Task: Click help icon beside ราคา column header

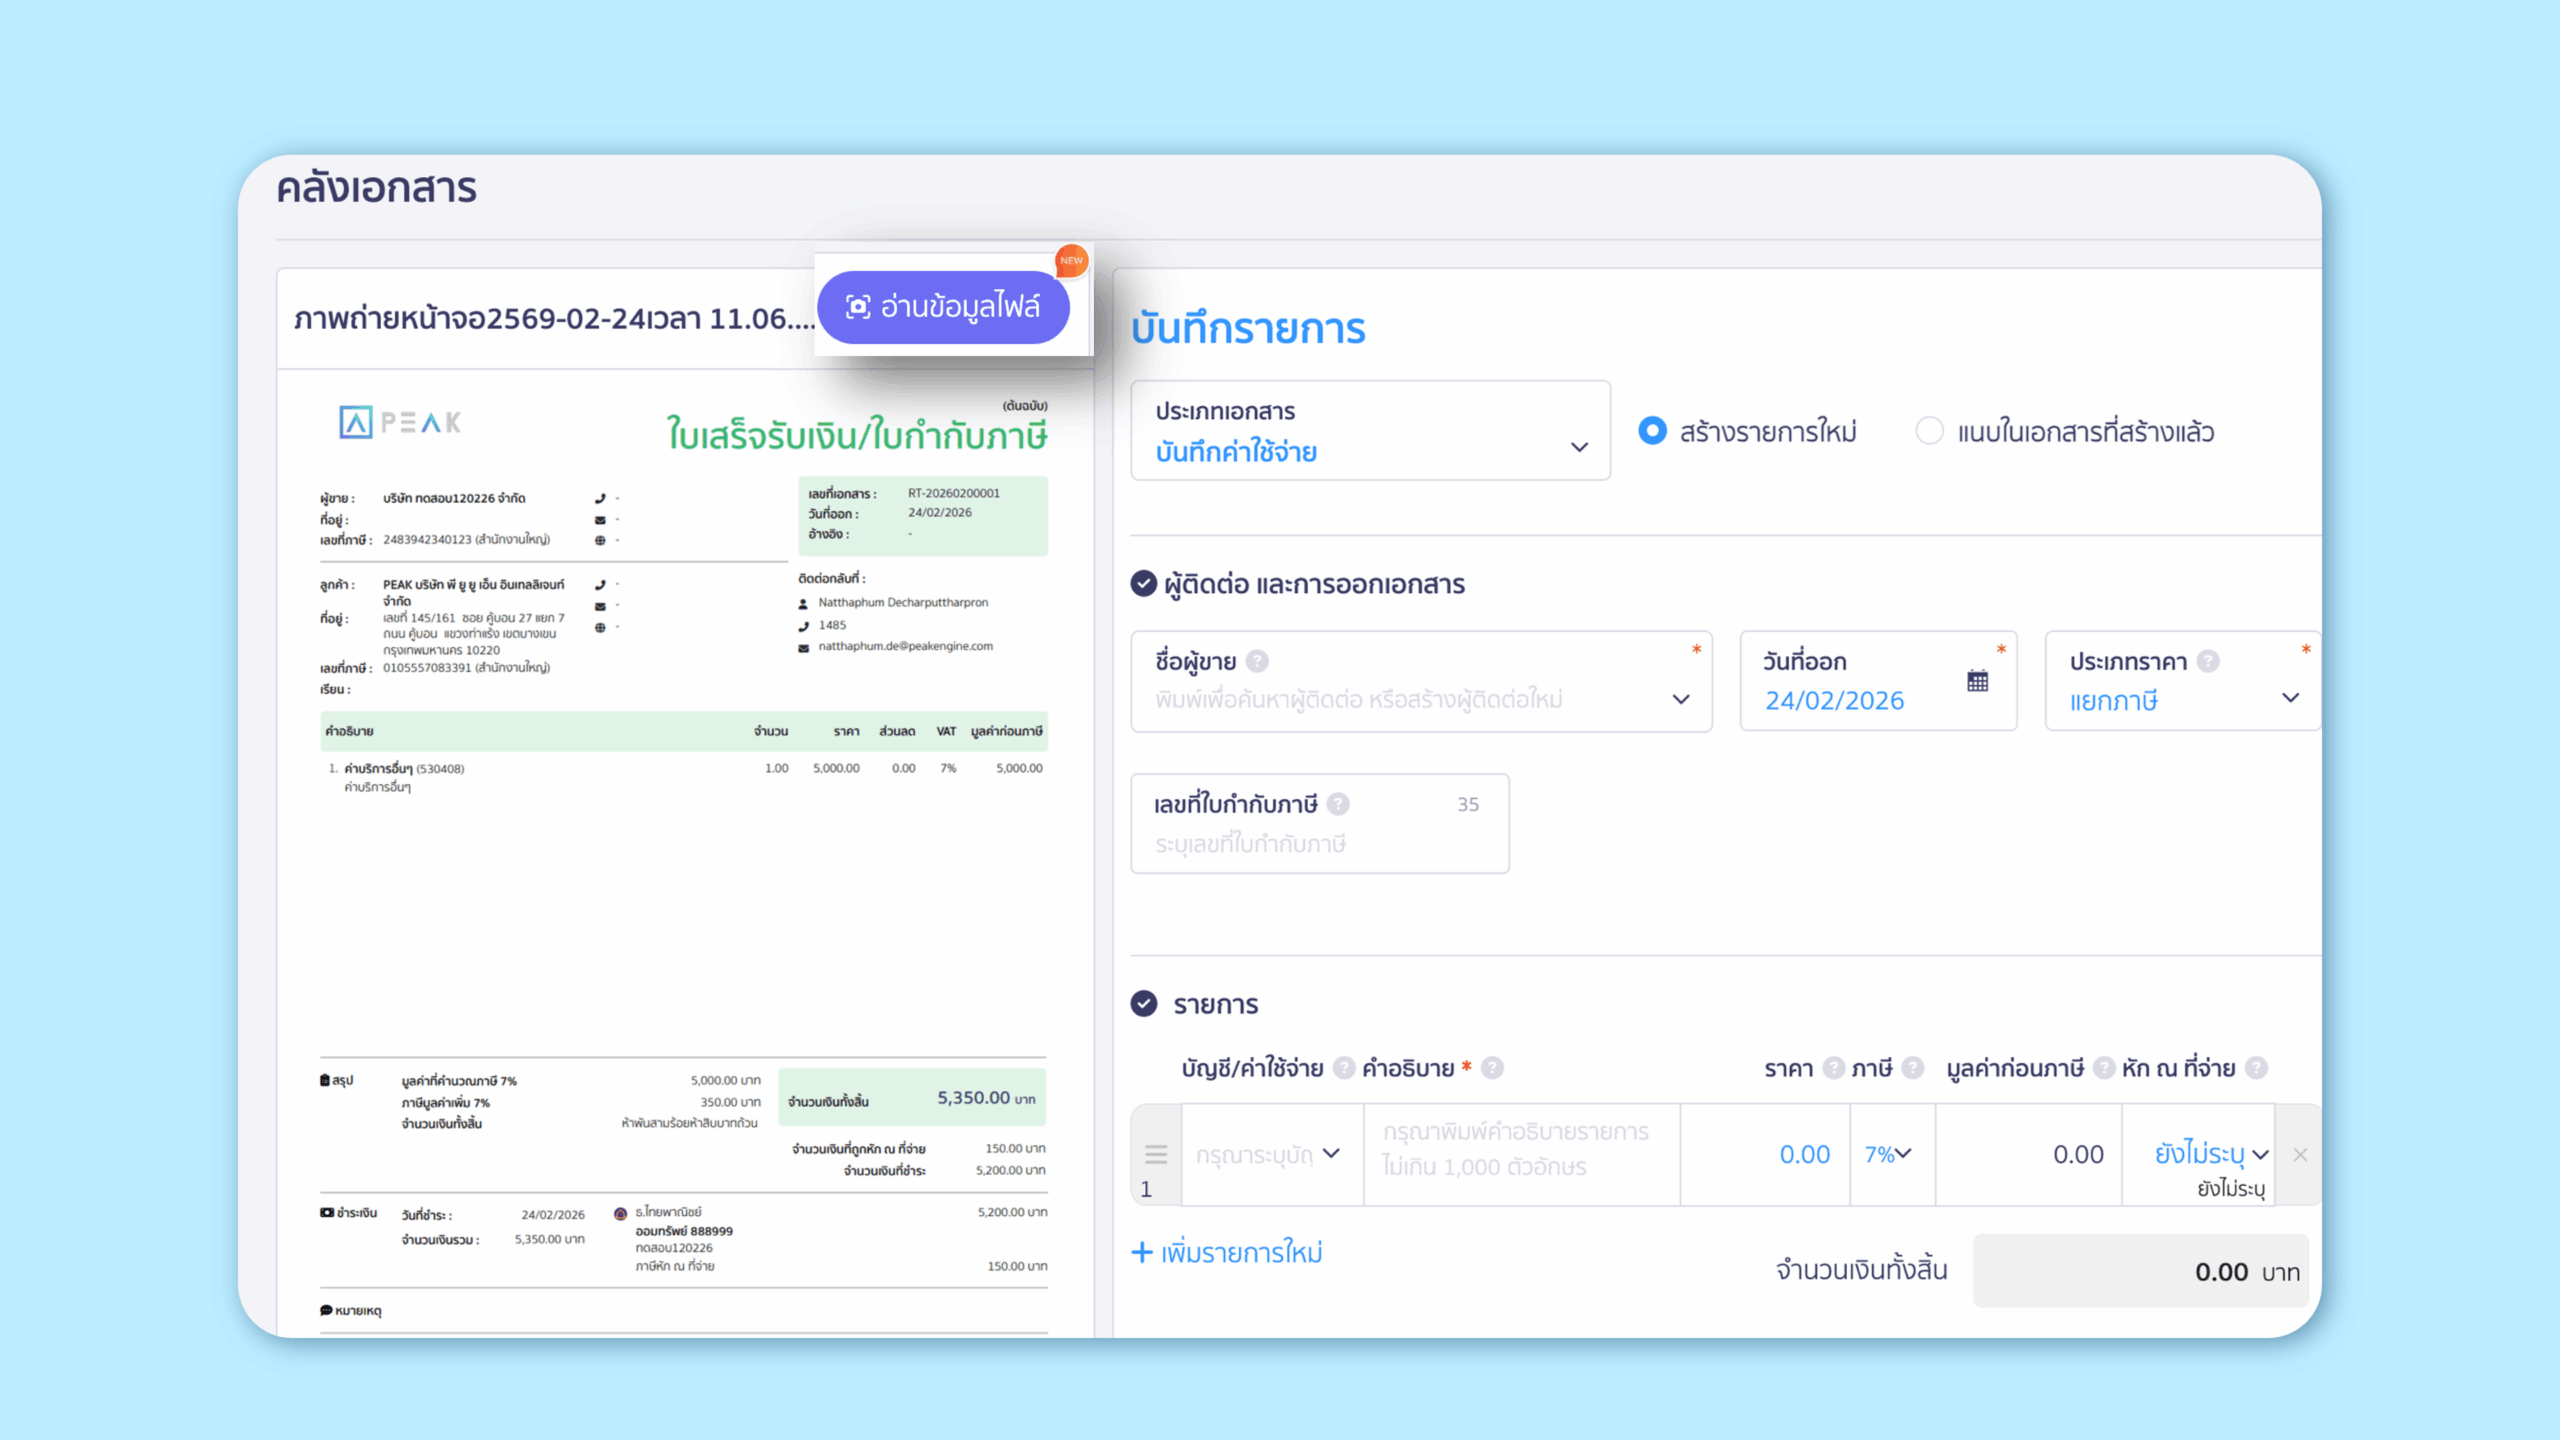Action: pos(1832,1068)
